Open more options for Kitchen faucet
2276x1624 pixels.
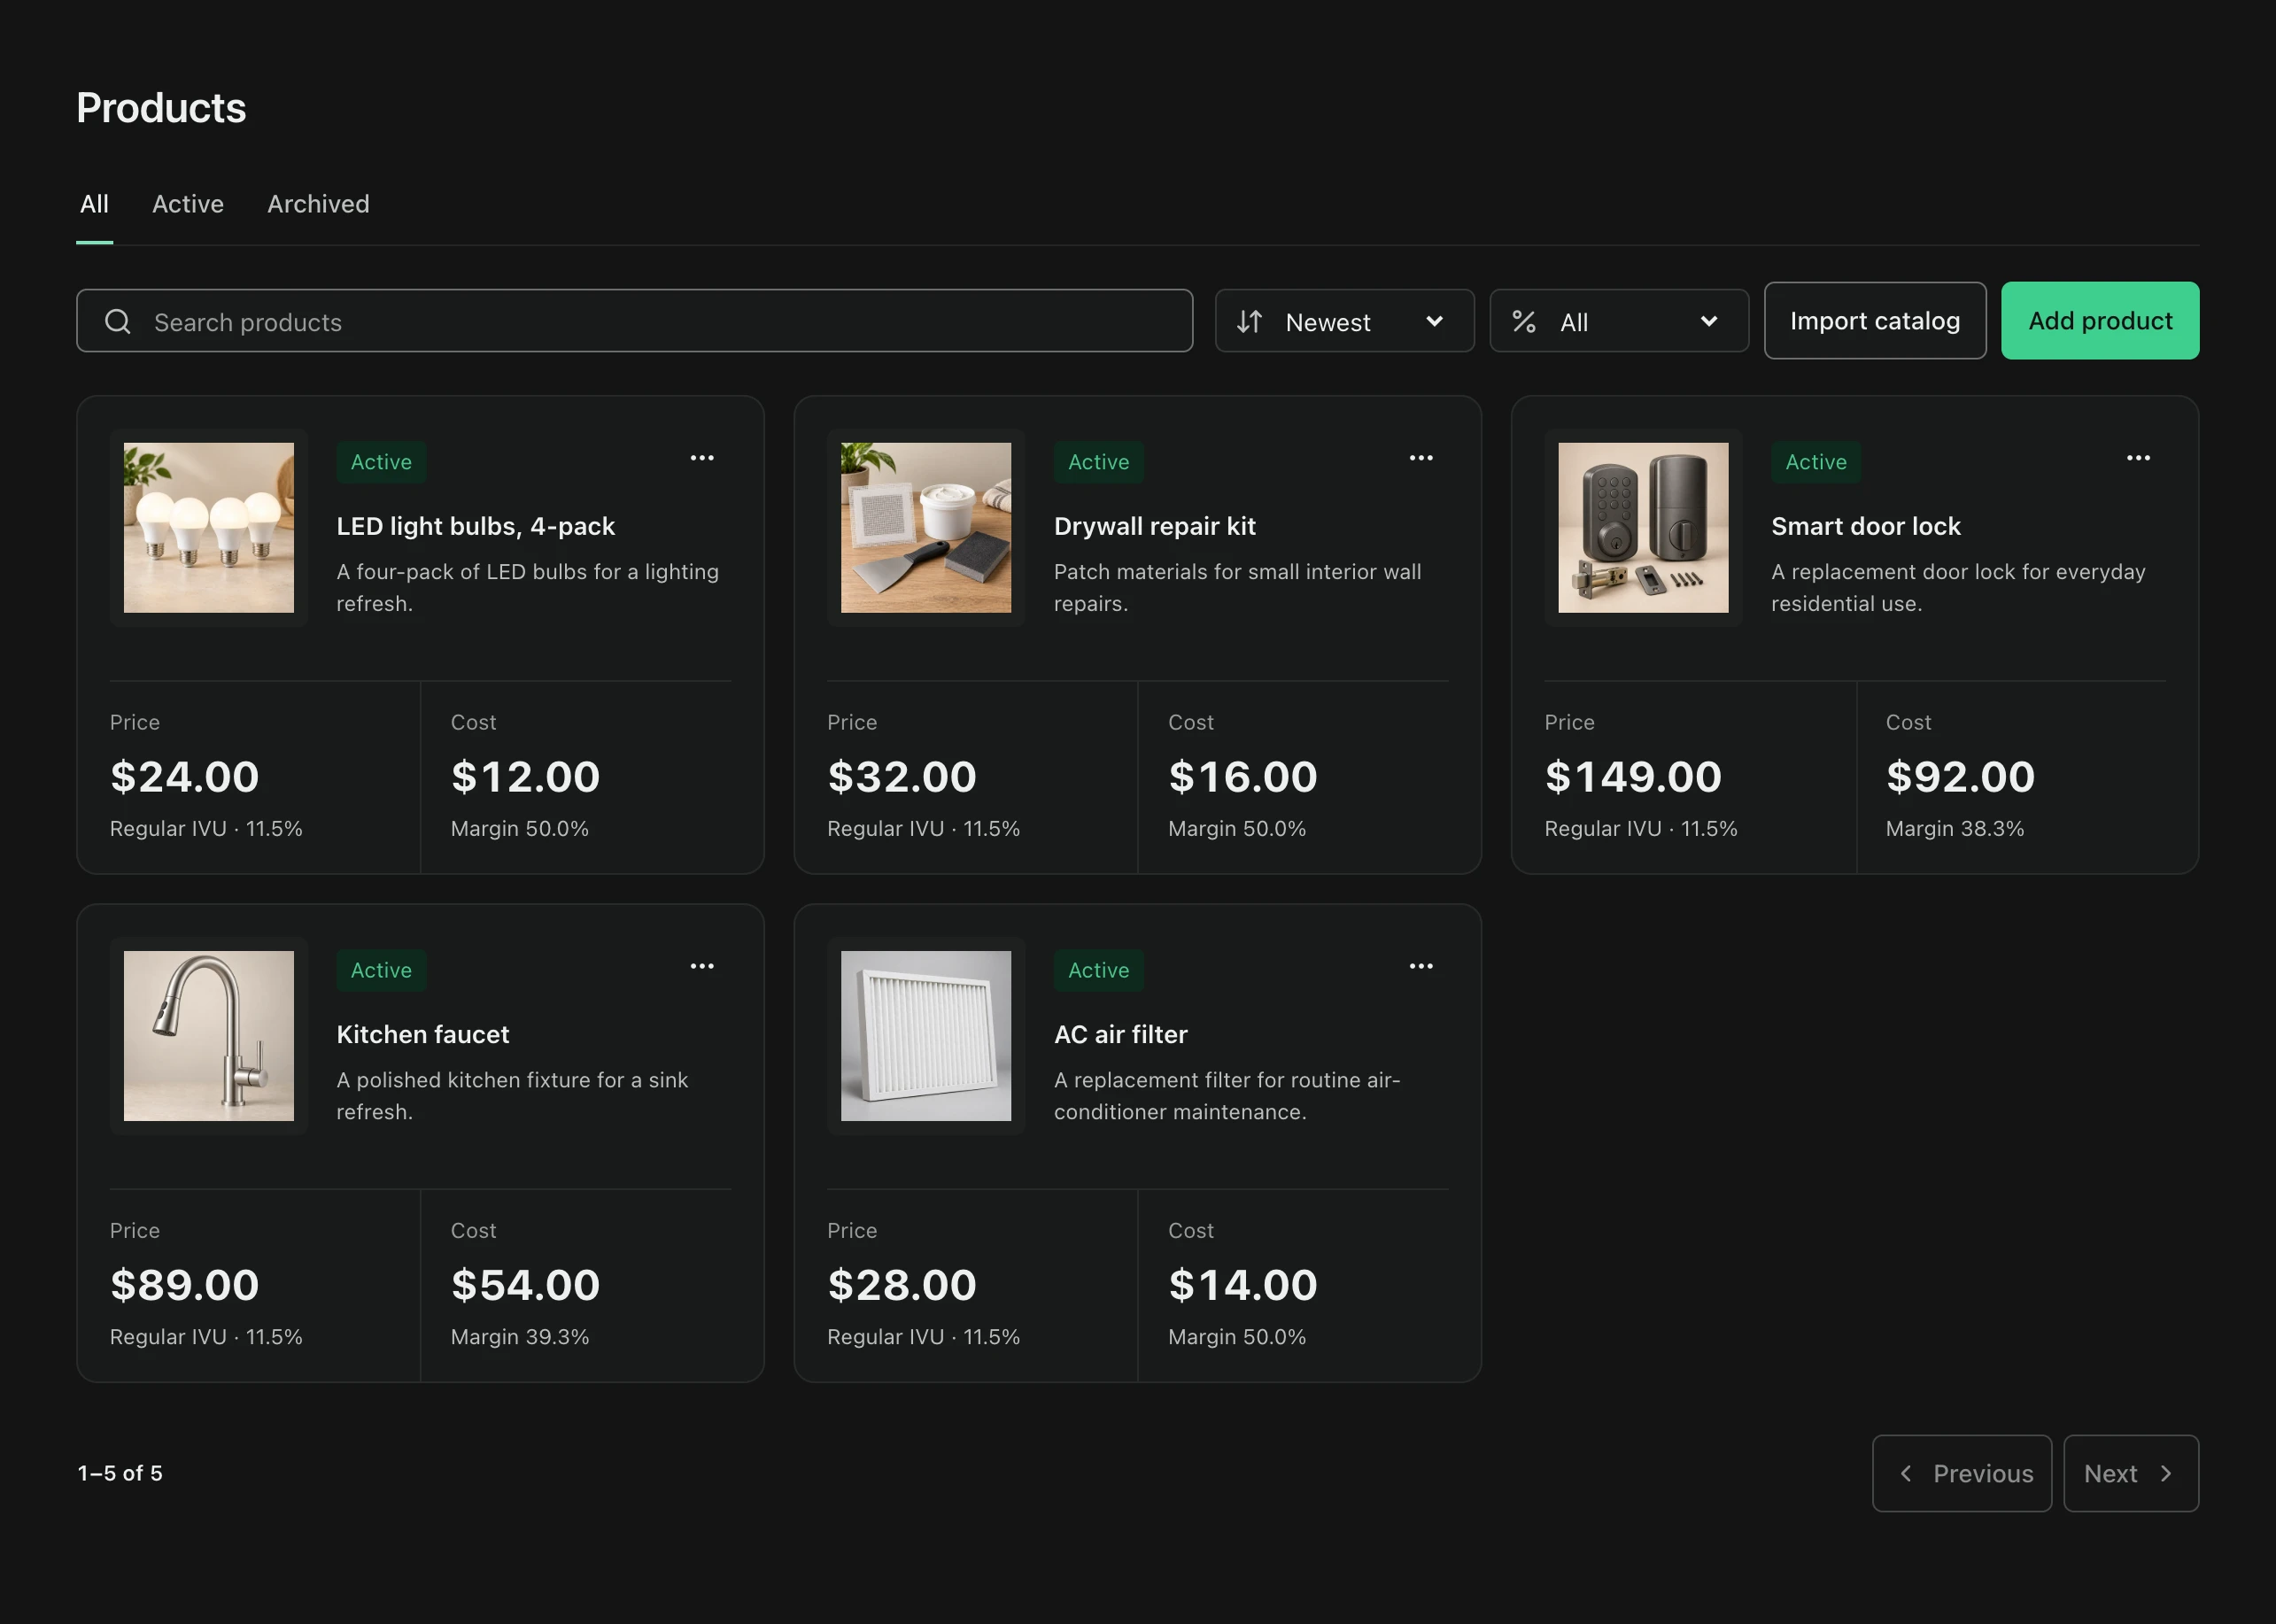(702, 966)
